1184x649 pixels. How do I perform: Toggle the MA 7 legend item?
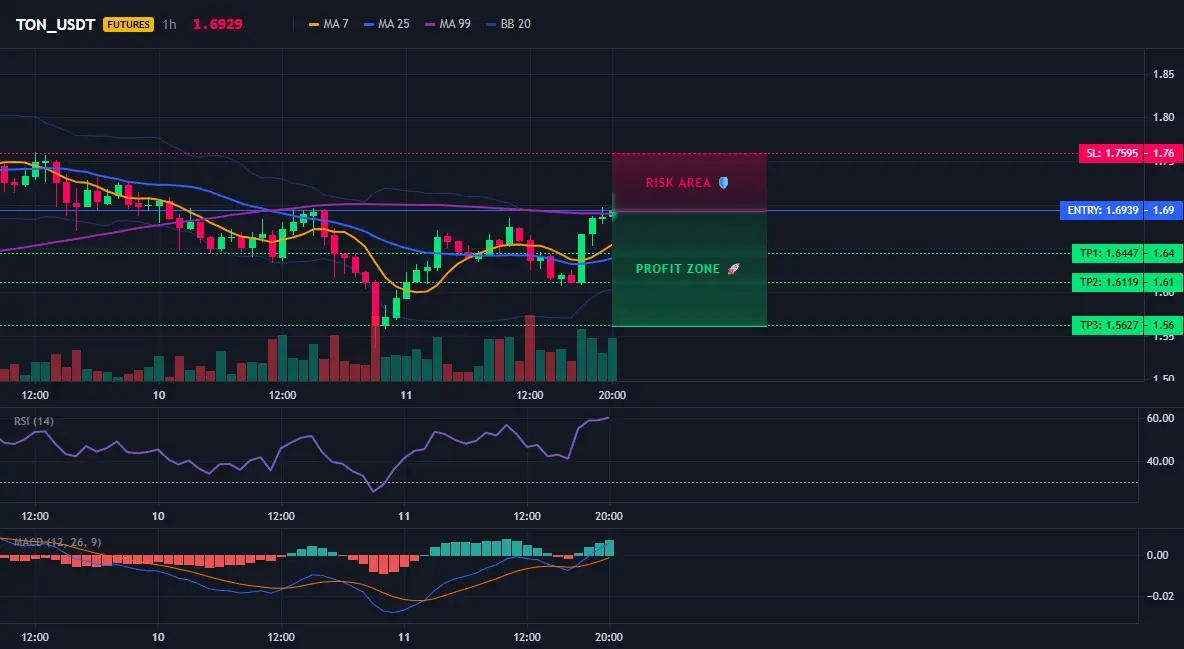[x=328, y=24]
